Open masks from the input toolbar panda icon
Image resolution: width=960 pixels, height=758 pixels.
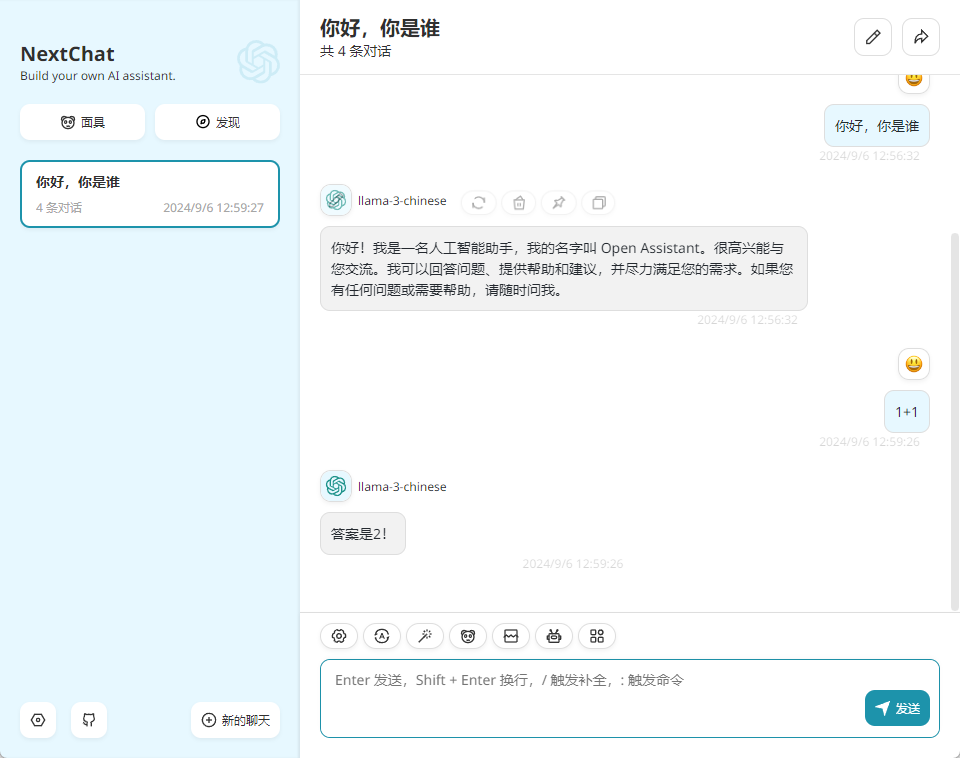pyautogui.click(x=468, y=636)
